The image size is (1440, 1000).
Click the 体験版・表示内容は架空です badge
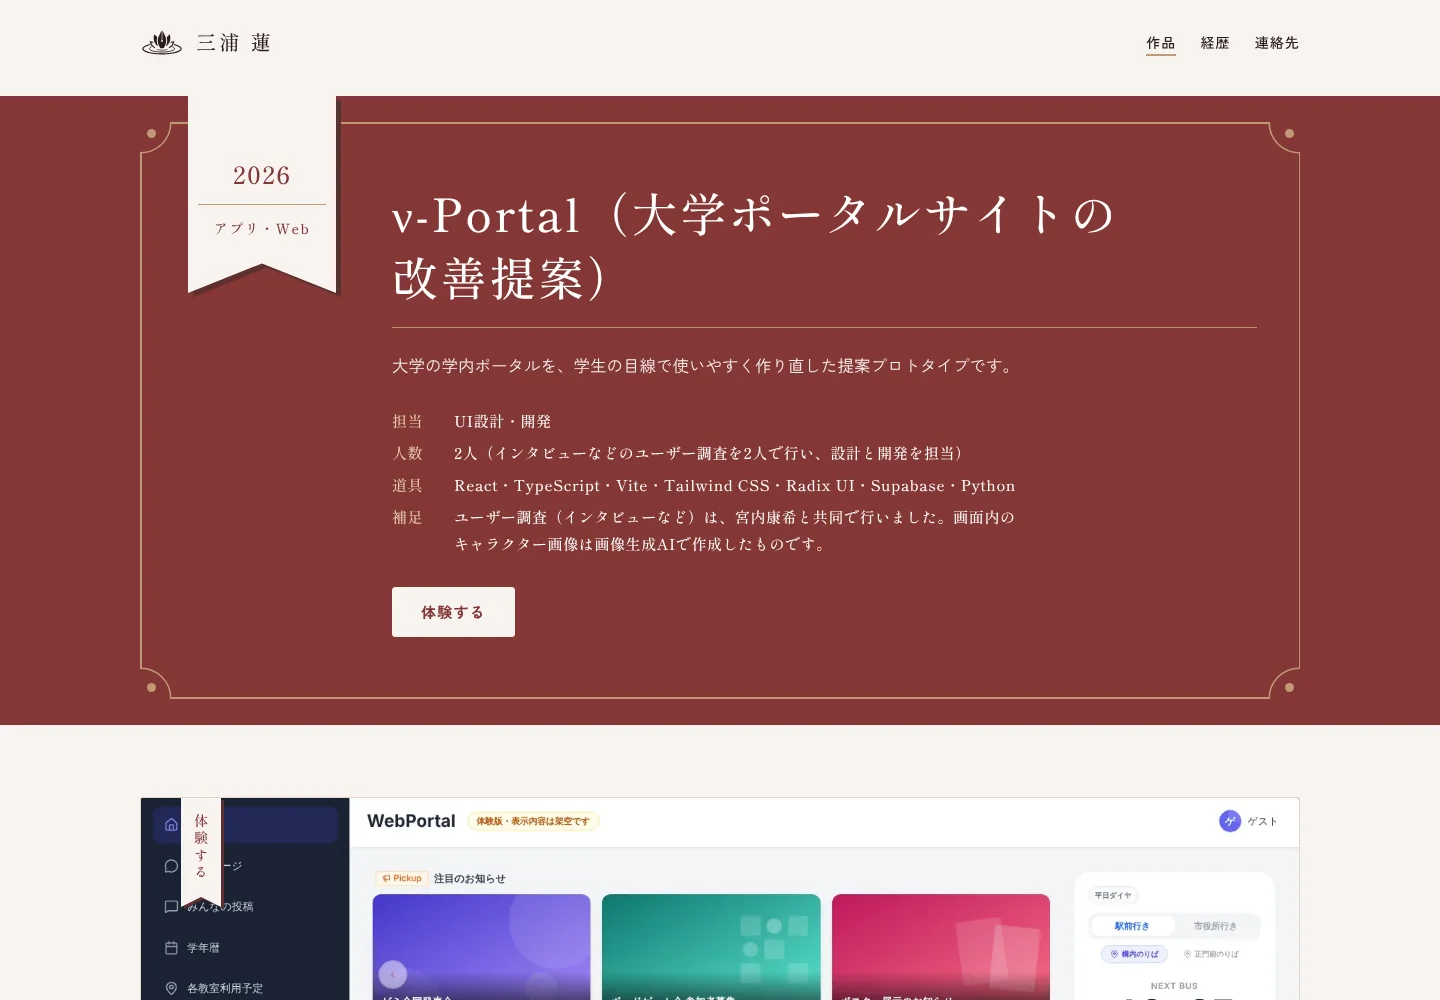[533, 822]
